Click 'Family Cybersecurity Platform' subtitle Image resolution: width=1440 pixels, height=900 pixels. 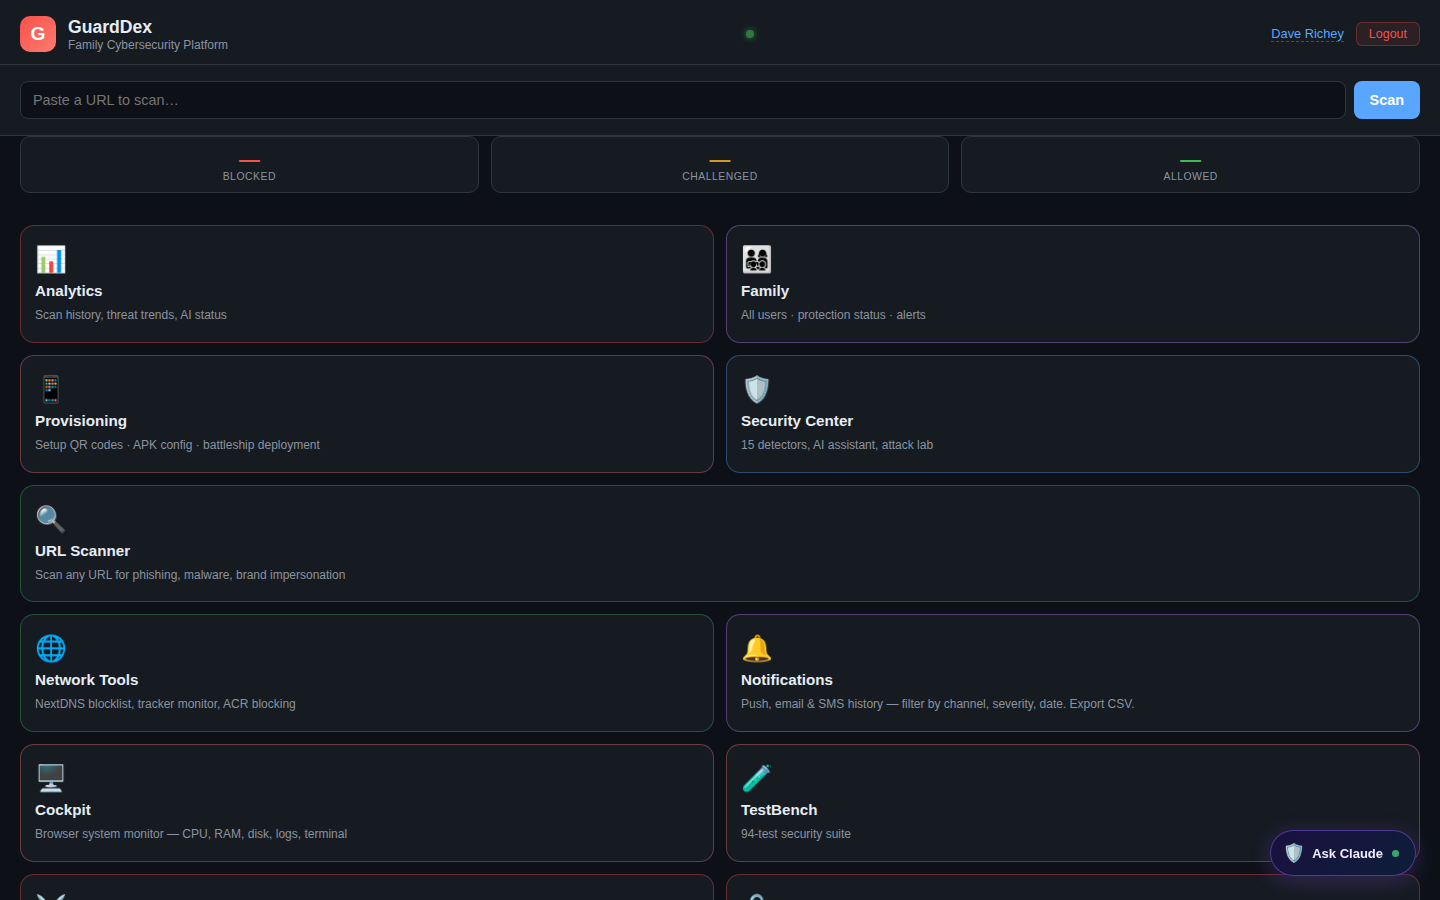point(148,45)
